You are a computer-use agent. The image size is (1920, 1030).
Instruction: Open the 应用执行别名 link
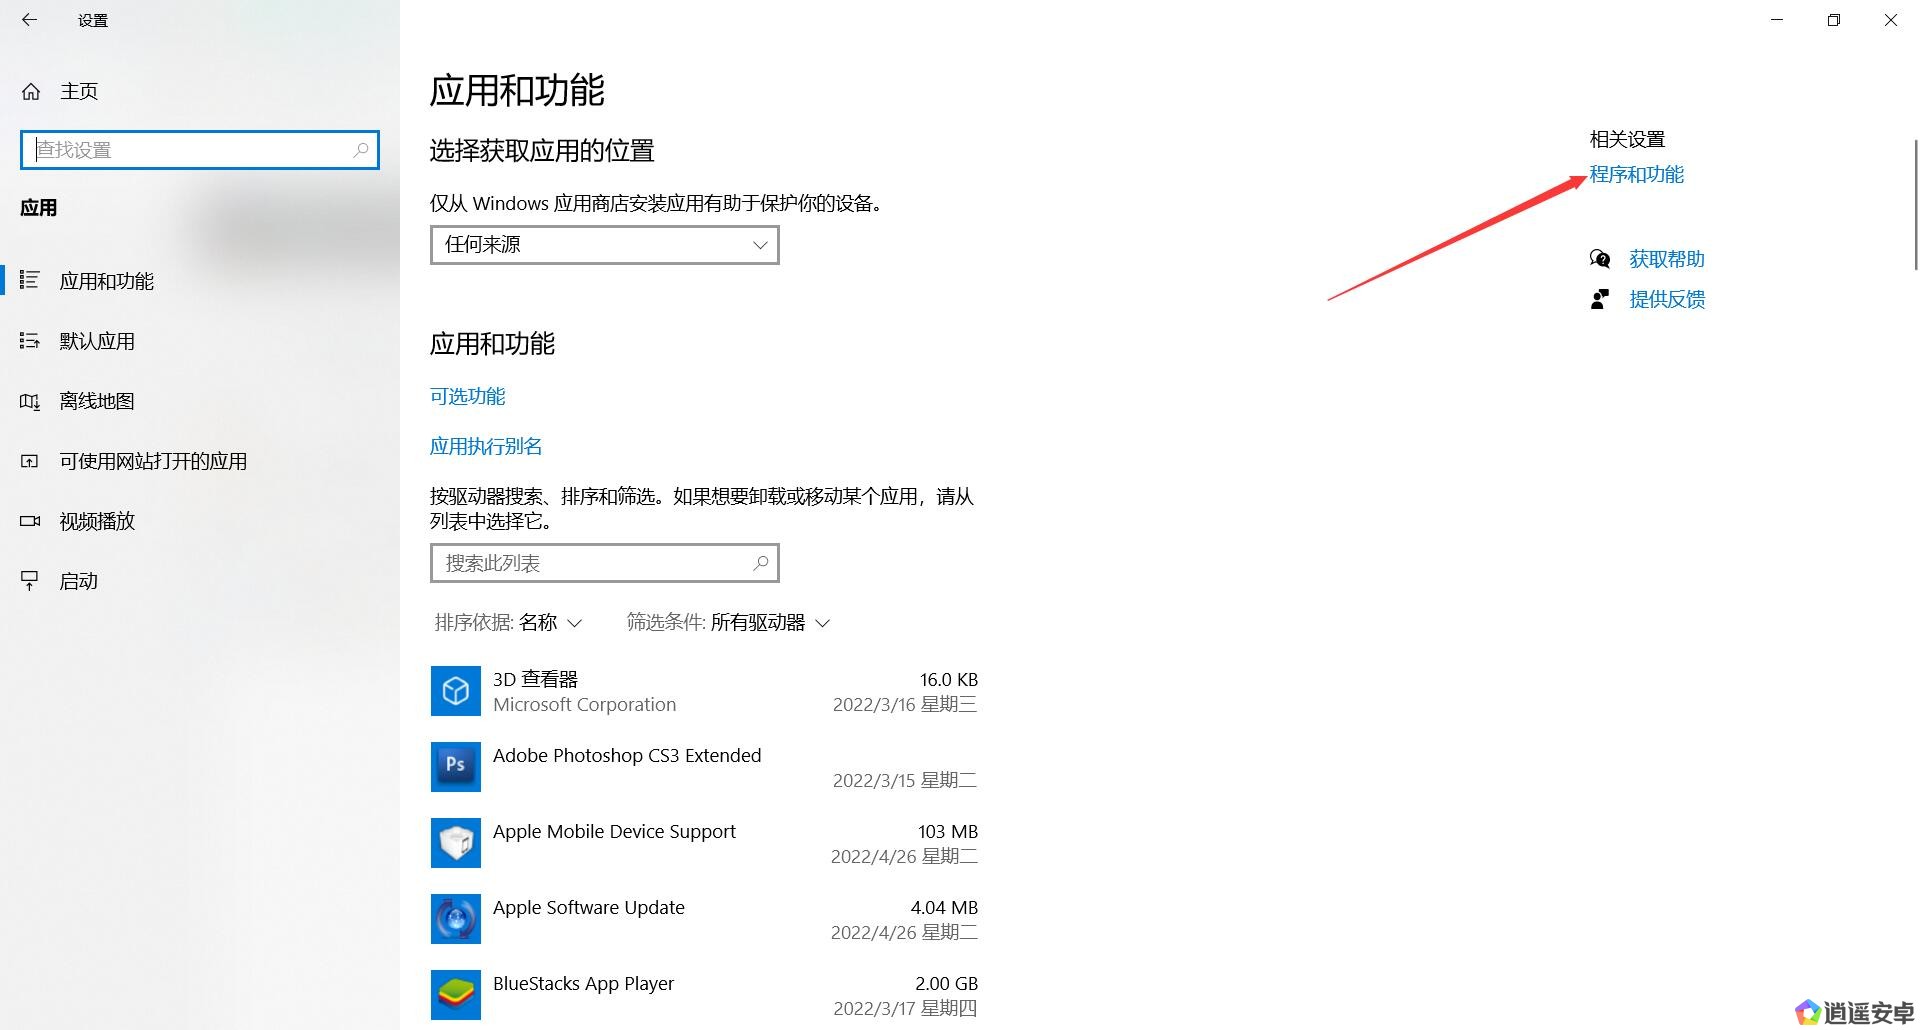[x=486, y=446]
